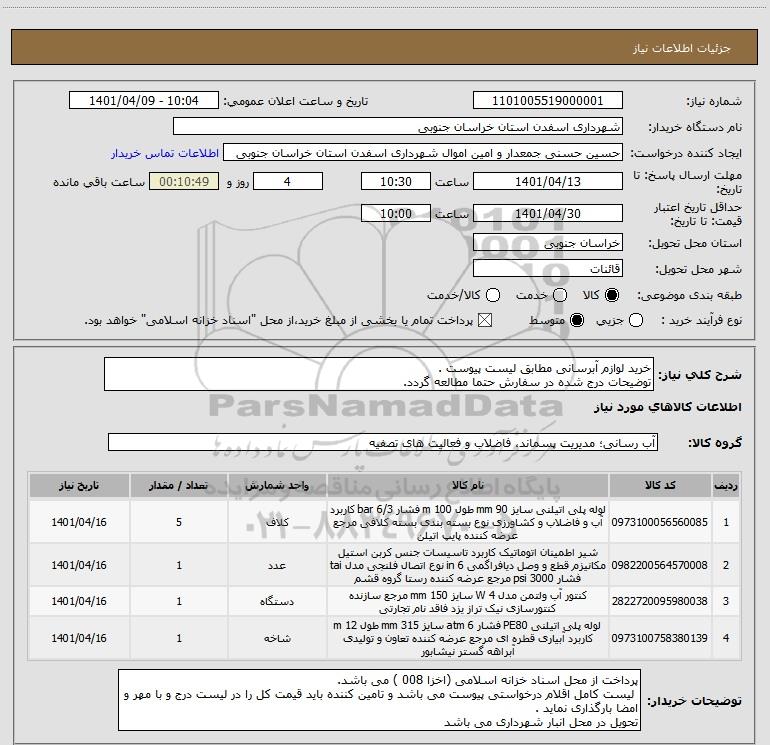Click the unit cell عدد
The height and width of the screenshot is (745, 770).
(x=277, y=565)
